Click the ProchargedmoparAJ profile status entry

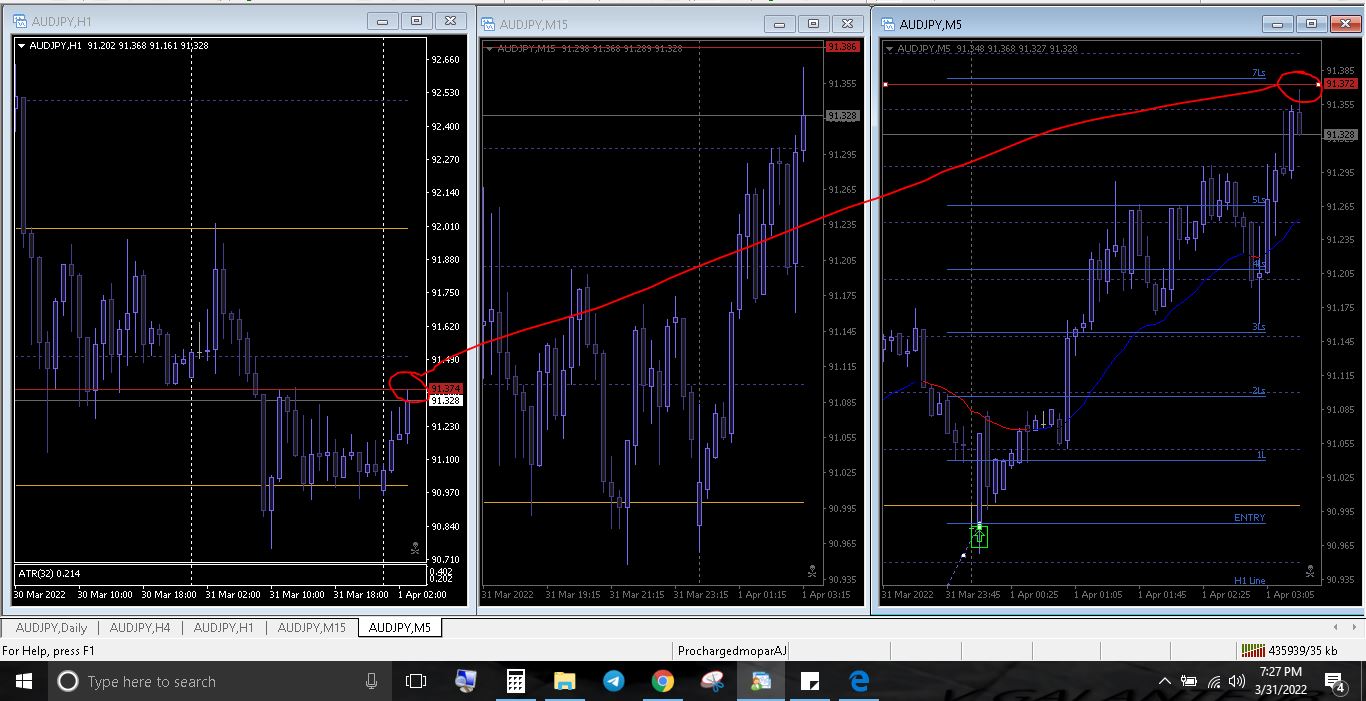[x=733, y=651]
